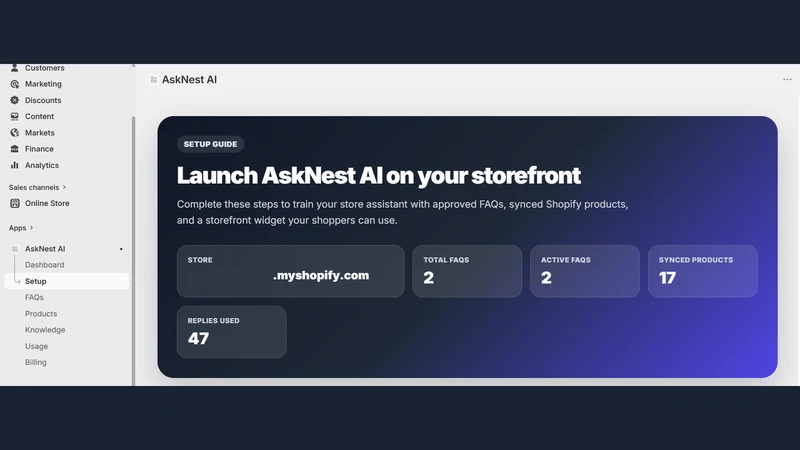Open the Knowledge subpage

pos(45,330)
